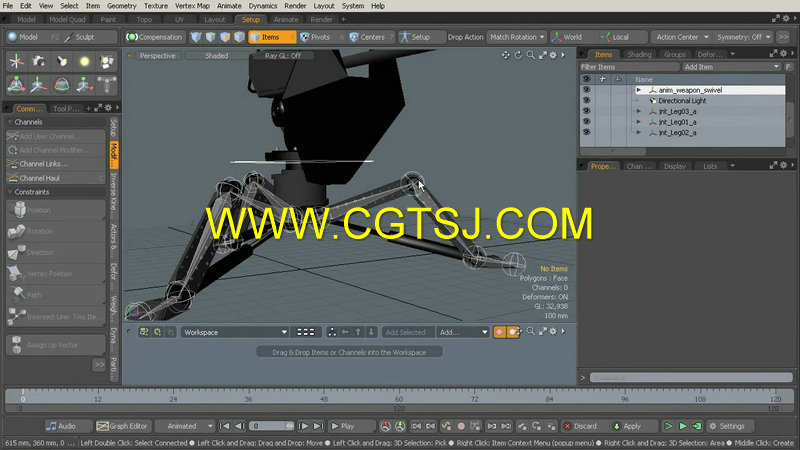Open viewport settings gear icon
Viewport: 800px width, 450px height.
click(x=553, y=55)
